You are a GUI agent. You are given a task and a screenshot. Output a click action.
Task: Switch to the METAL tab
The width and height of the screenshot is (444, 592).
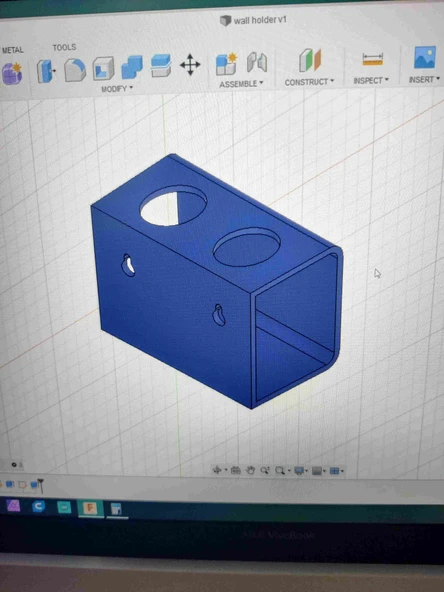pos(12,50)
